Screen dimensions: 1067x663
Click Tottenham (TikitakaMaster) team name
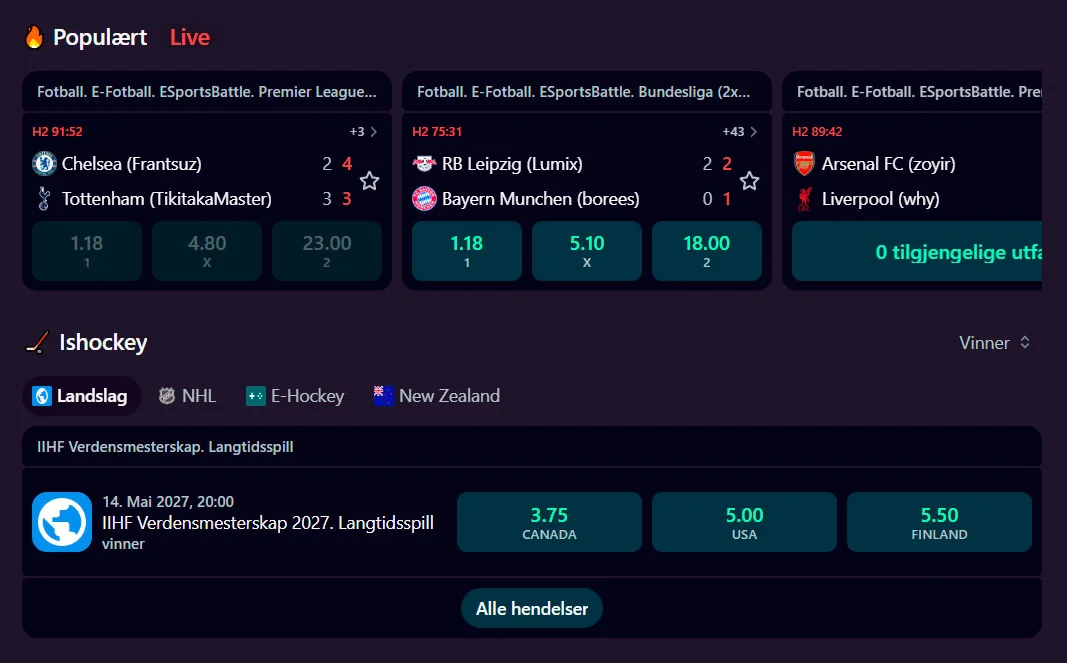click(167, 199)
